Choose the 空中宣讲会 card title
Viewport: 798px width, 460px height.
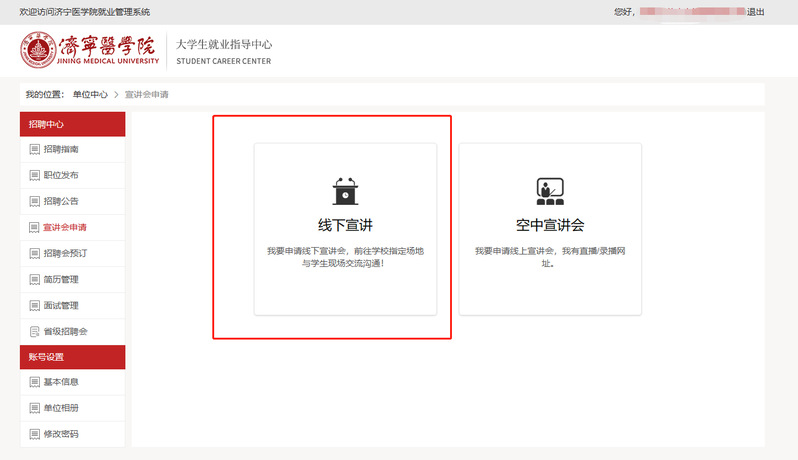tap(550, 225)
